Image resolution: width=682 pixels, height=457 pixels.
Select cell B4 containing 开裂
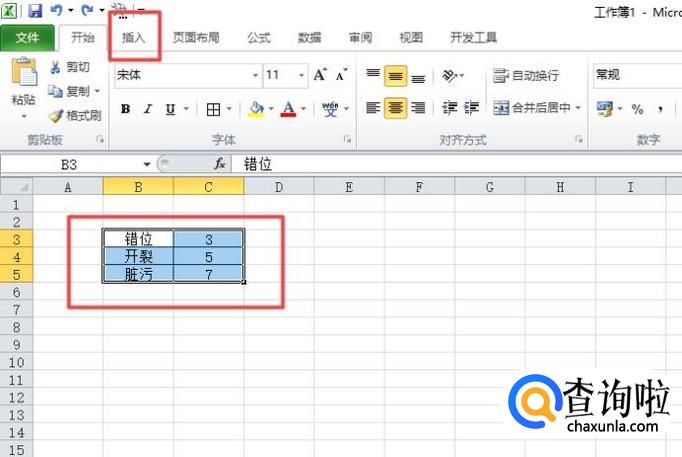(138, 256)
